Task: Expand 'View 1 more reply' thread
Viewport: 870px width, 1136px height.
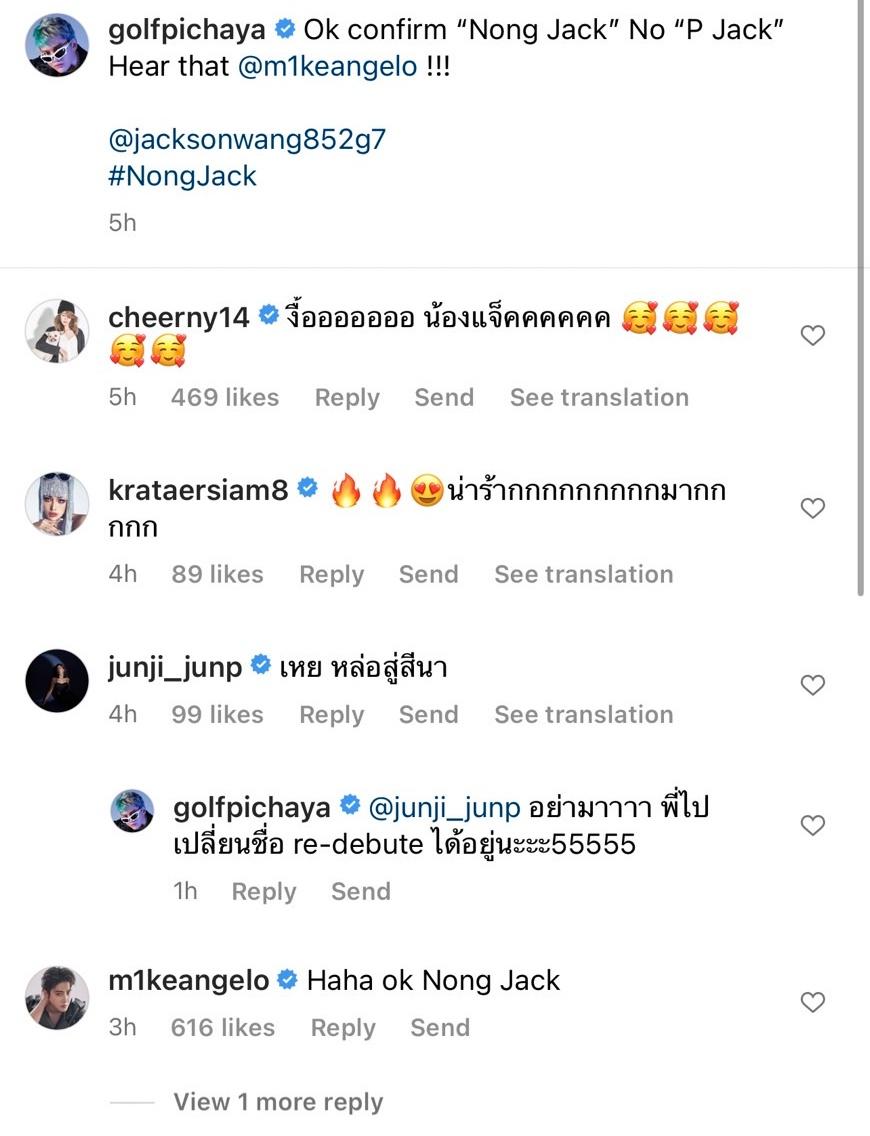Action: point(278,1102)
